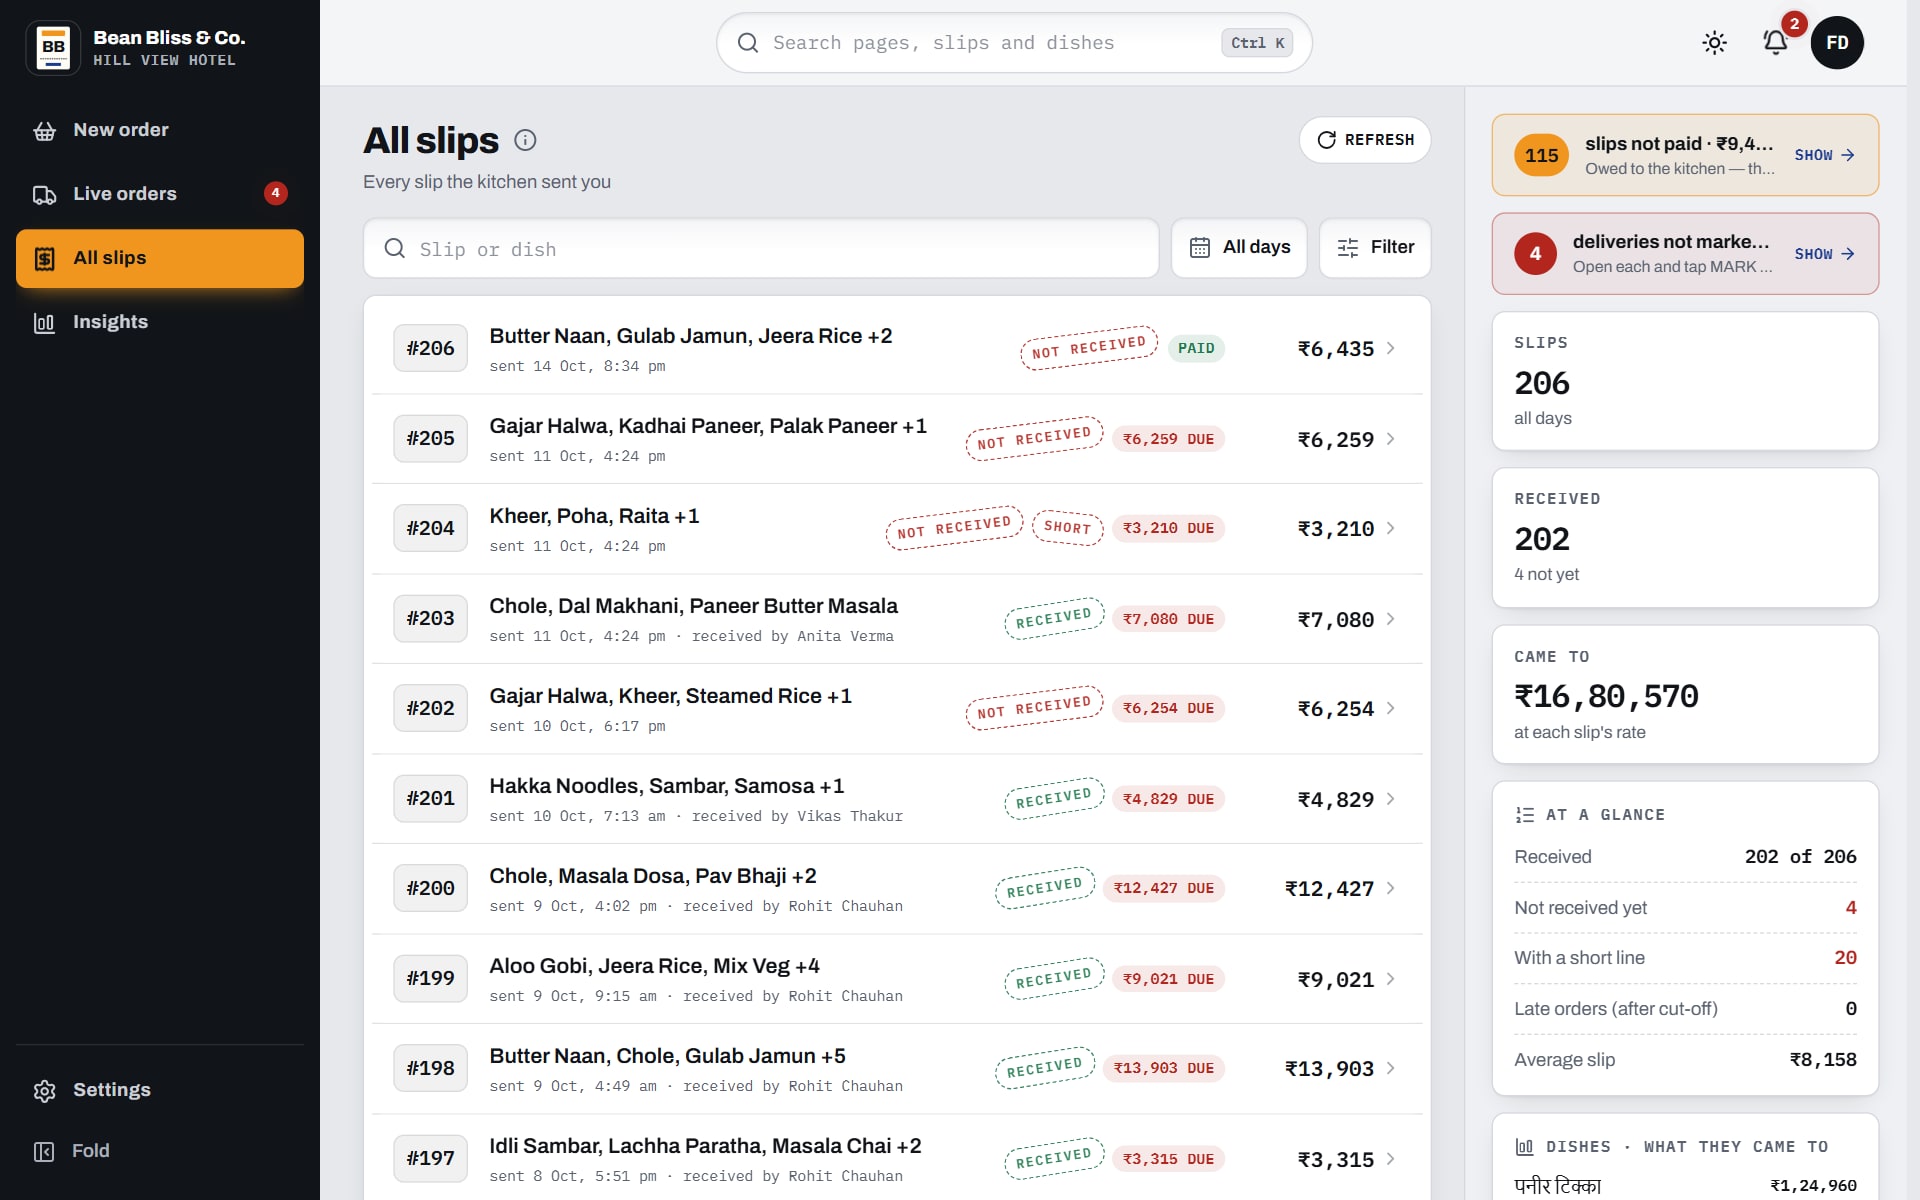This screenshot has height=1200, width=1920.
Task: Click PAID tag on slip #206
Action: (1196, 348)
